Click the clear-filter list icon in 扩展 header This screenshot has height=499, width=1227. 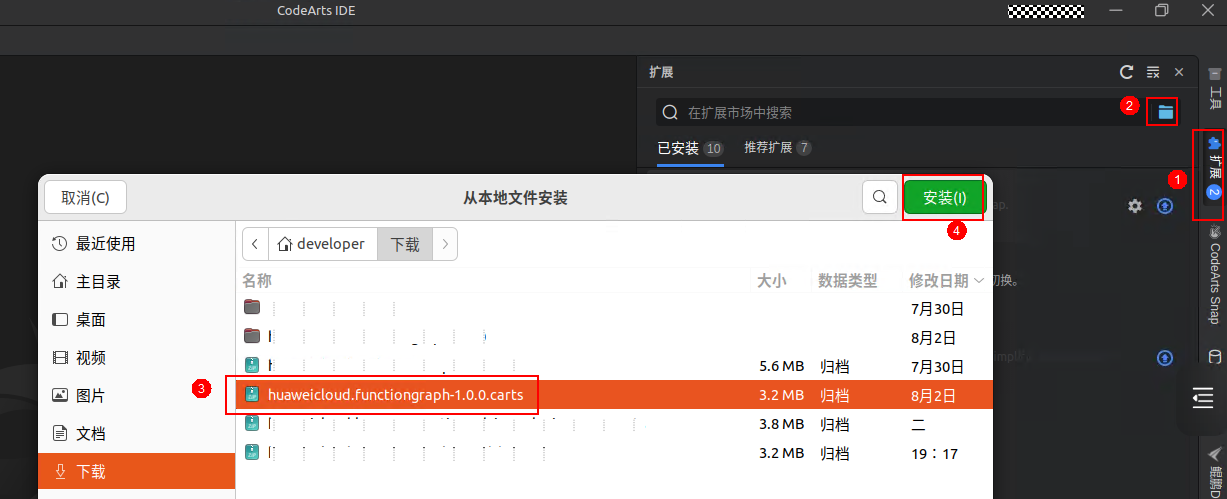coord(1153,72)
